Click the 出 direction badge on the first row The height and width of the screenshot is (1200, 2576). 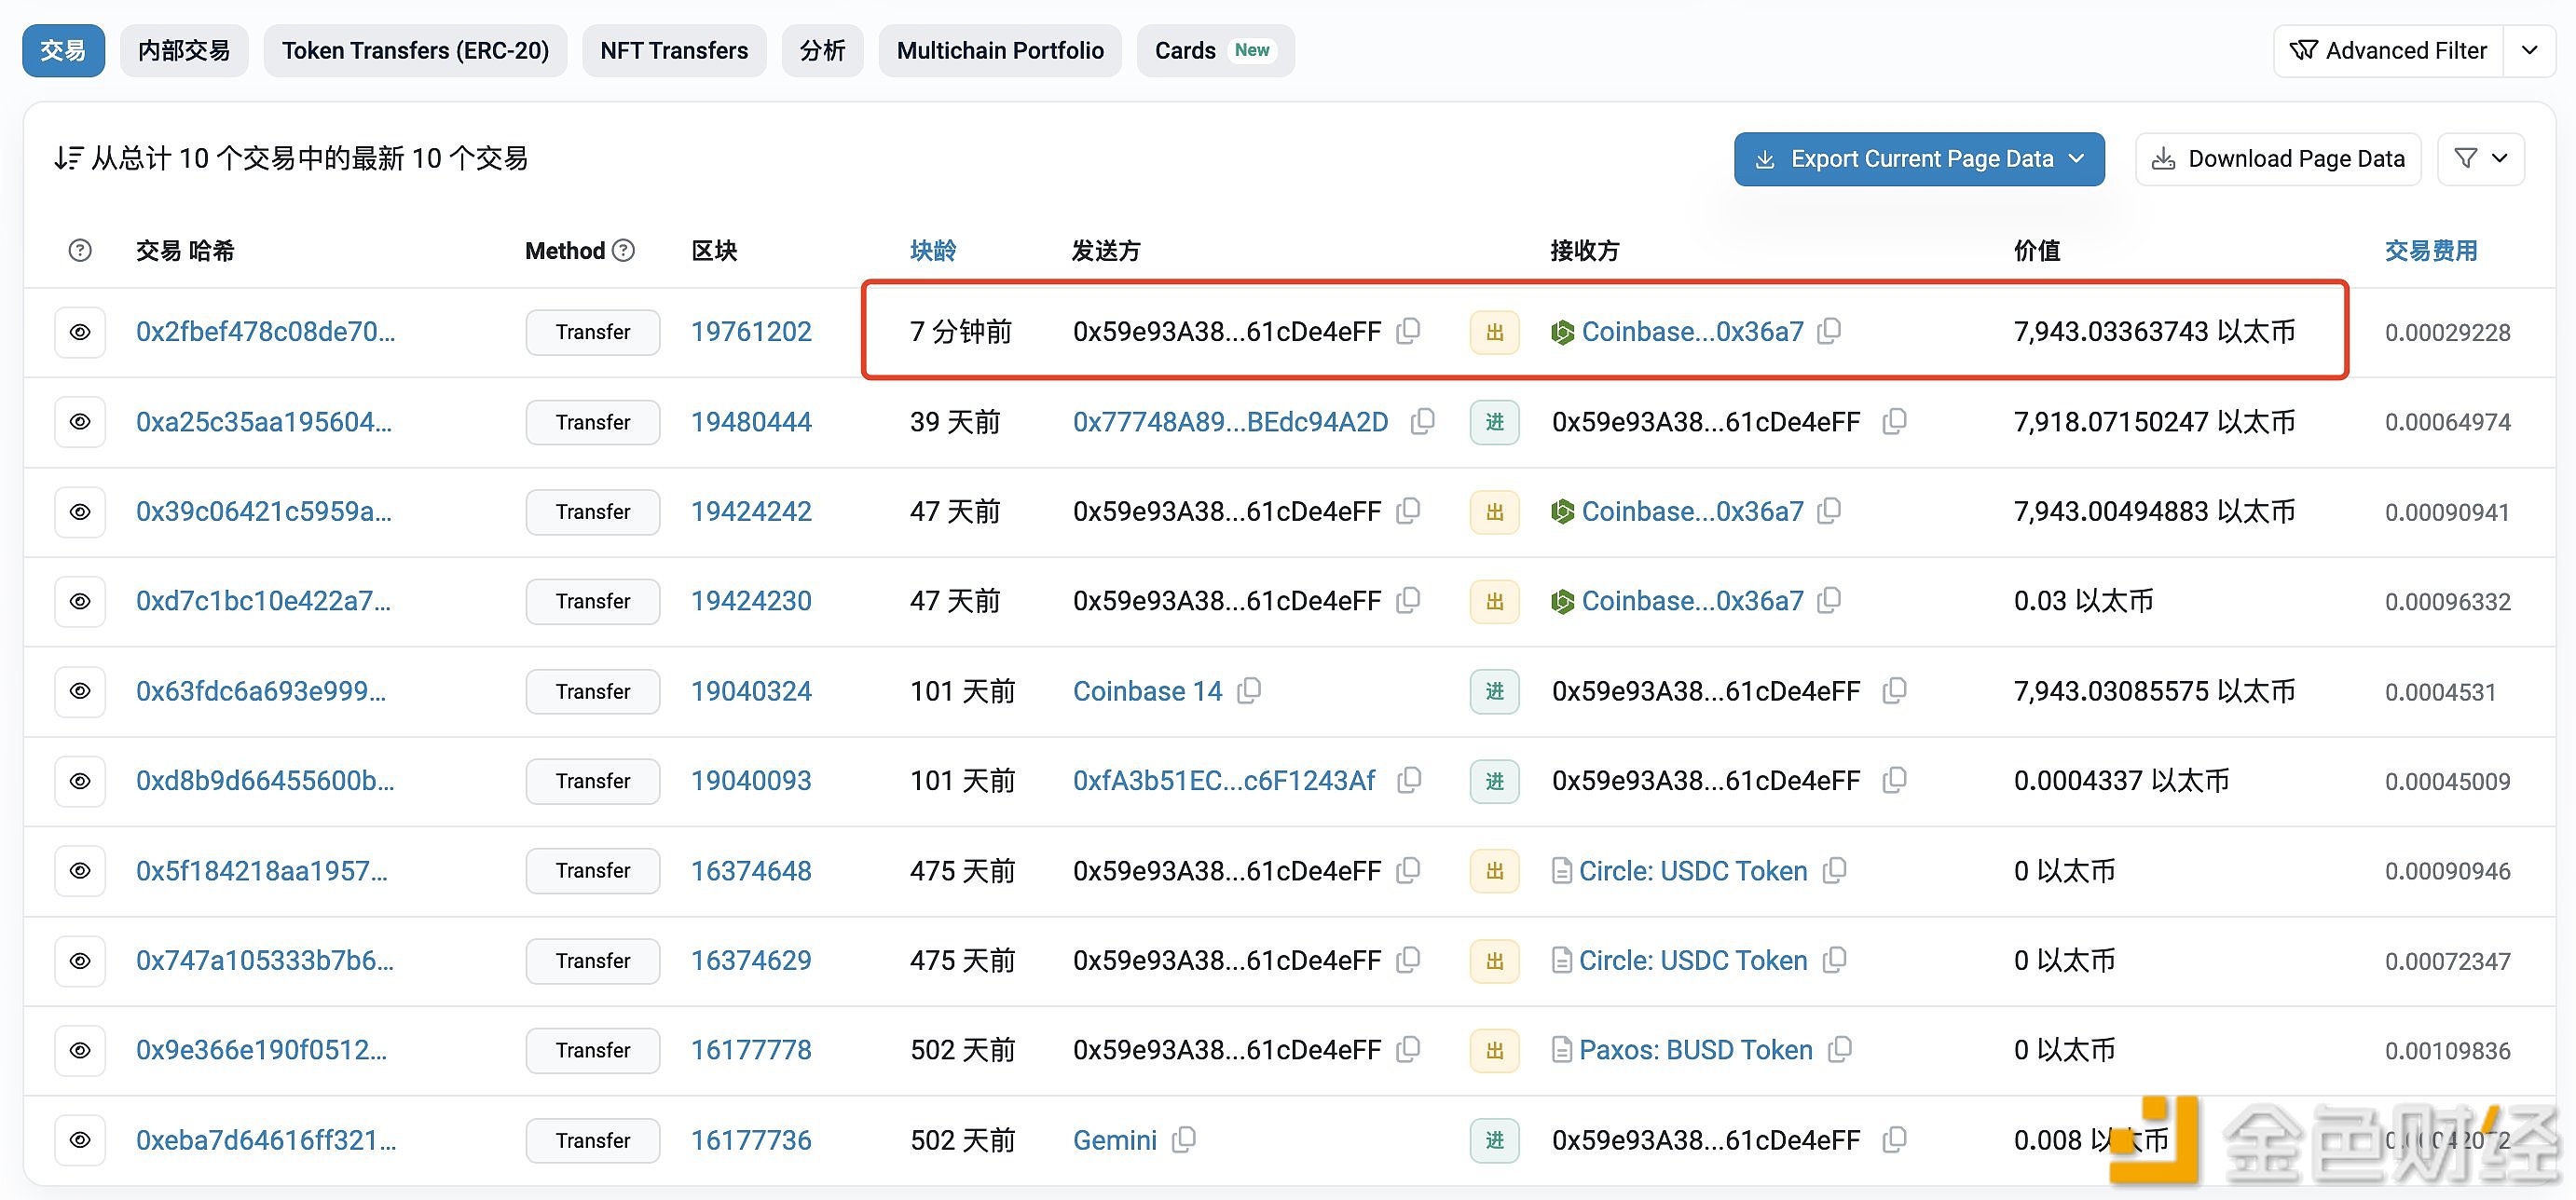pyautogui.click(x=1493, y=331)
